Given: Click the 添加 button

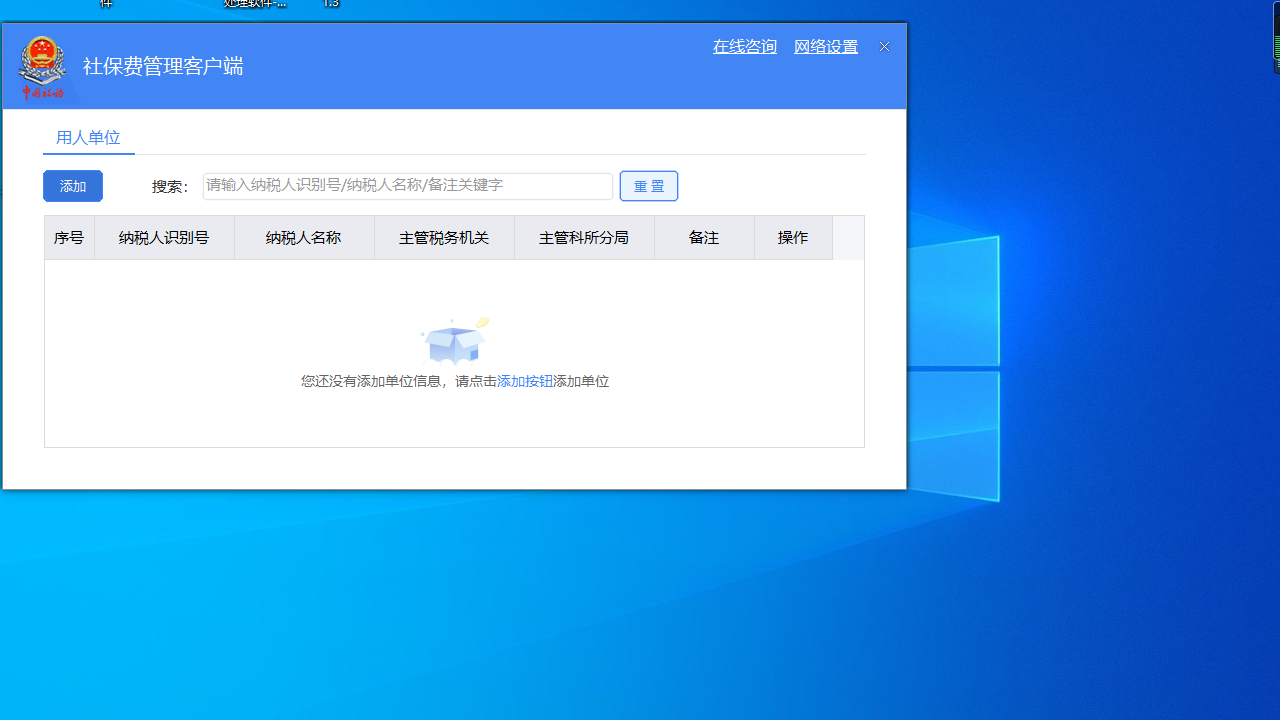Looking at the screenshot, I should pyautogui.click(x=72, y=186).
